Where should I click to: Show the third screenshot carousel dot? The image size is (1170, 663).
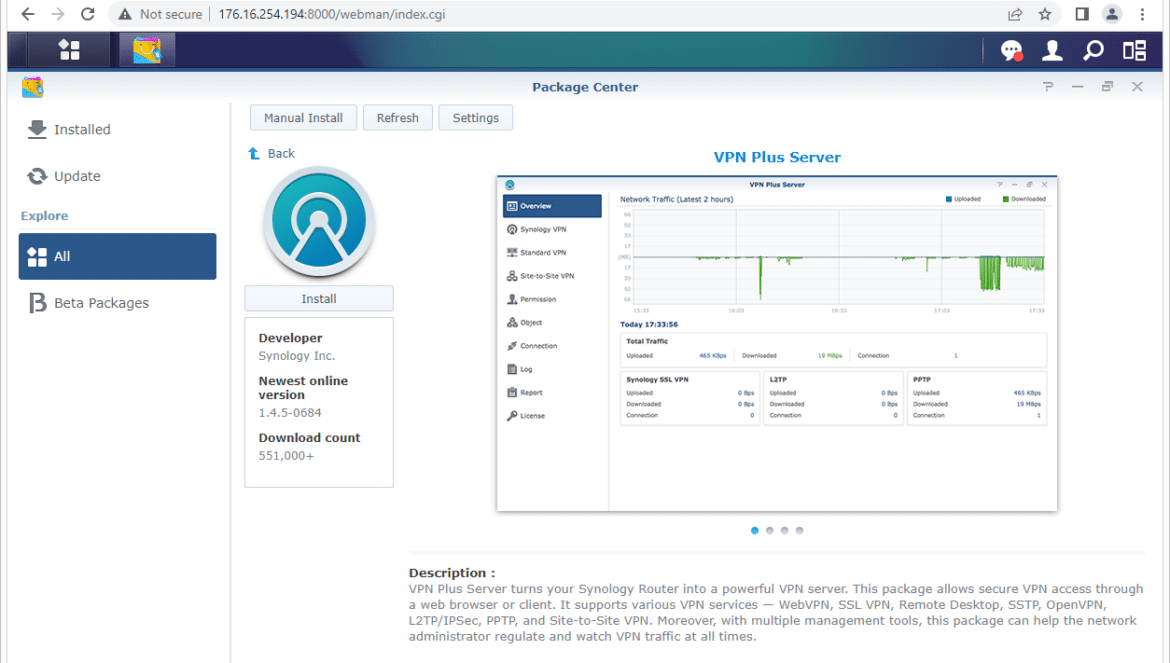tap(784, 530)
